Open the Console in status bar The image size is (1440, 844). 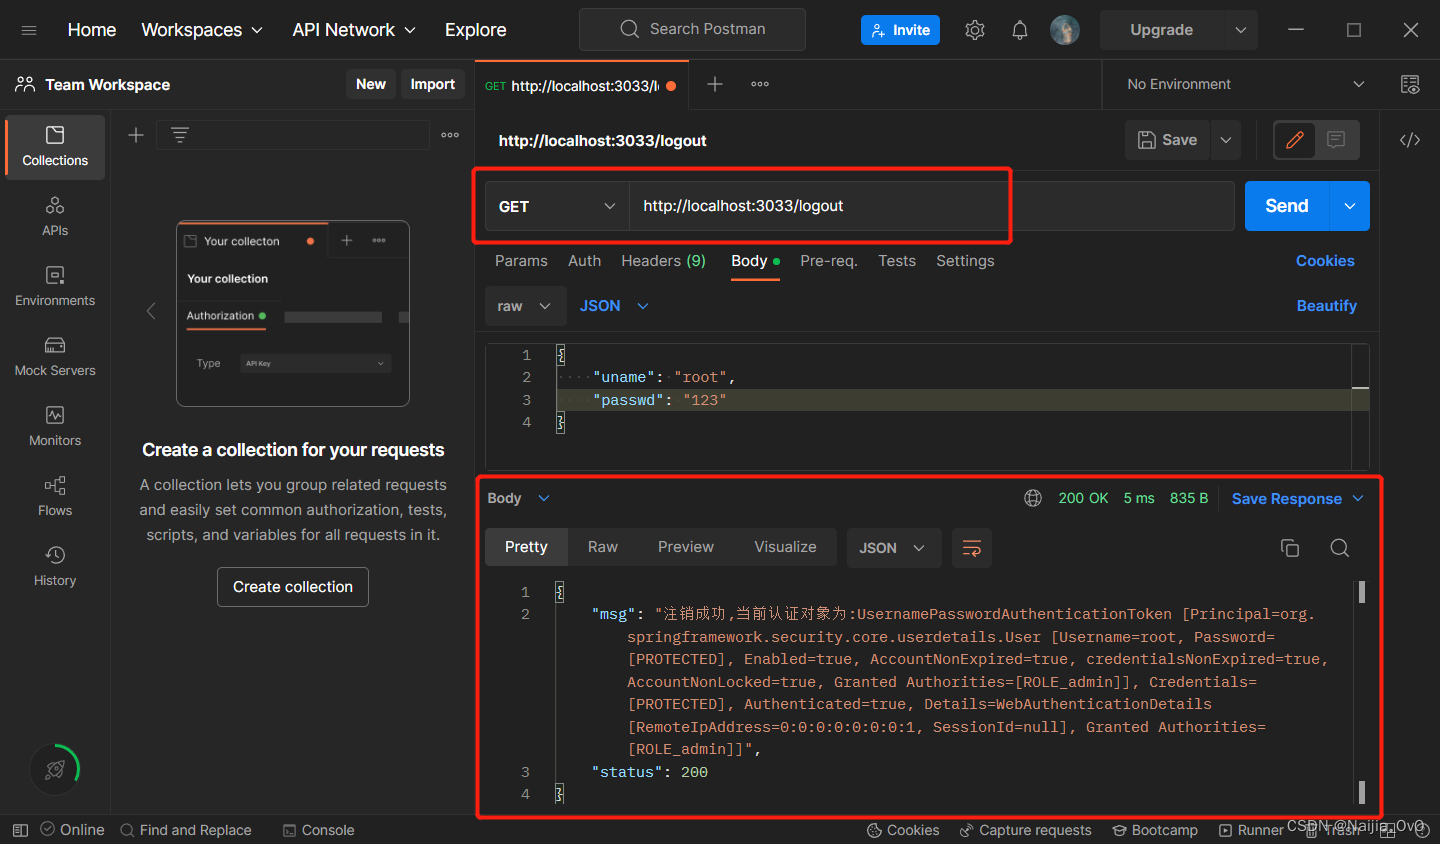(x=319, y=830)
